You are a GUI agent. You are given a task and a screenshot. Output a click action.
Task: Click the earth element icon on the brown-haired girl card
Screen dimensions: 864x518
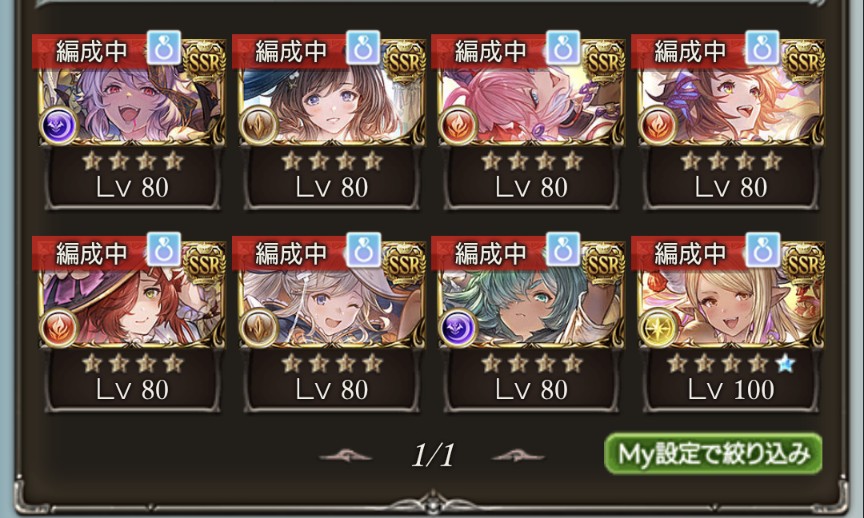point(258,125)
